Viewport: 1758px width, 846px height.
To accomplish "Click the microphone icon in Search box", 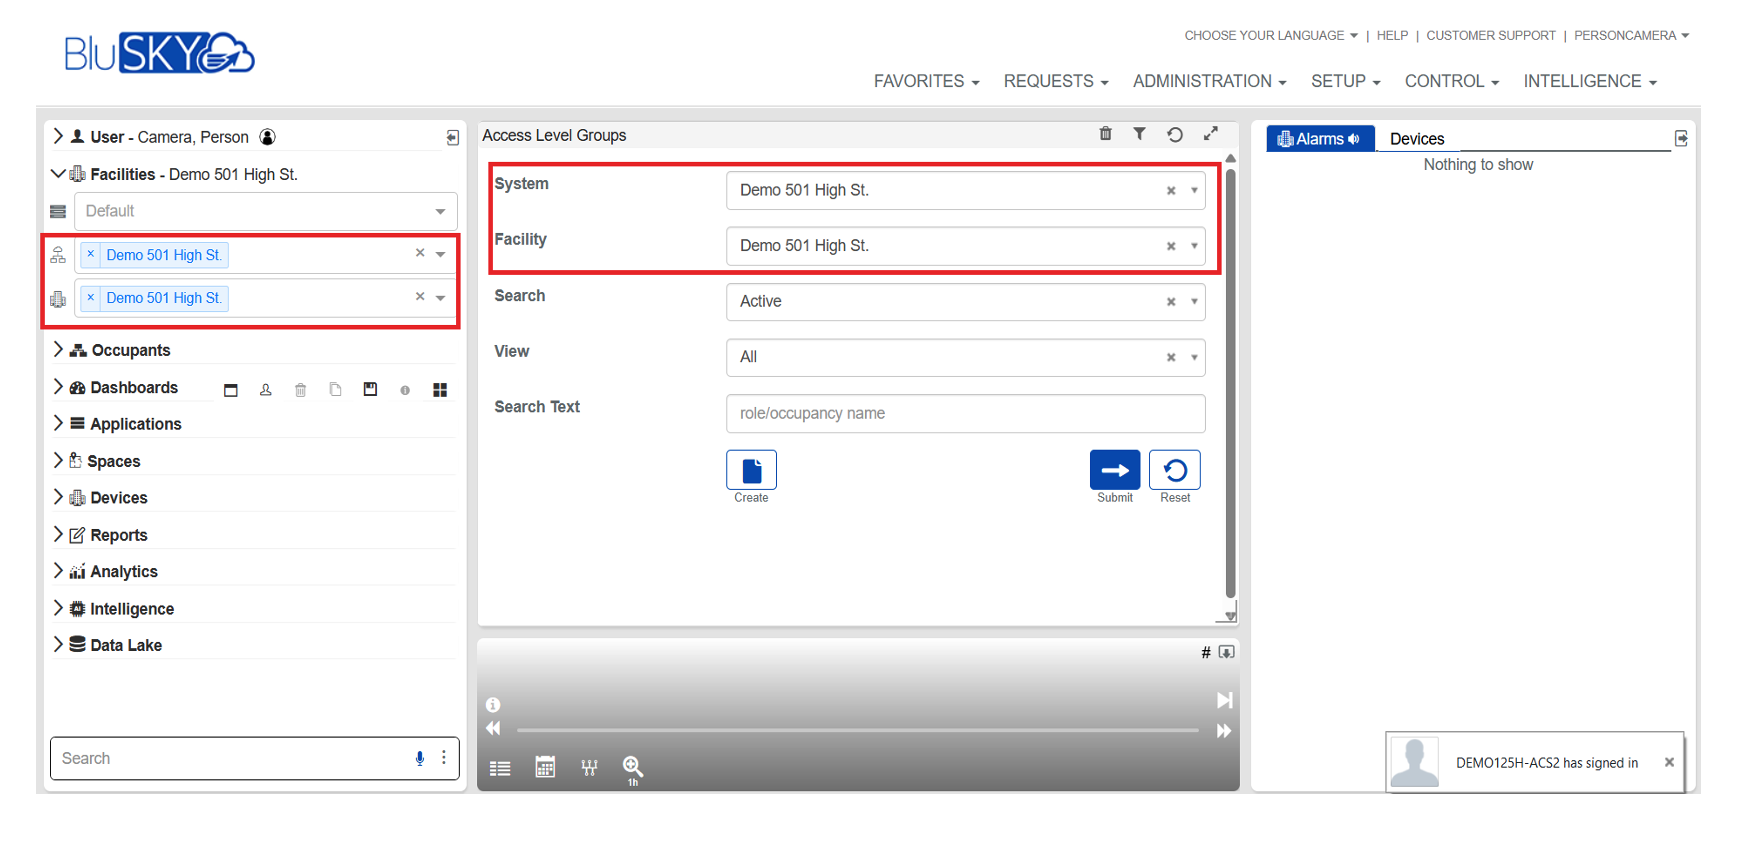I will 420,758.
